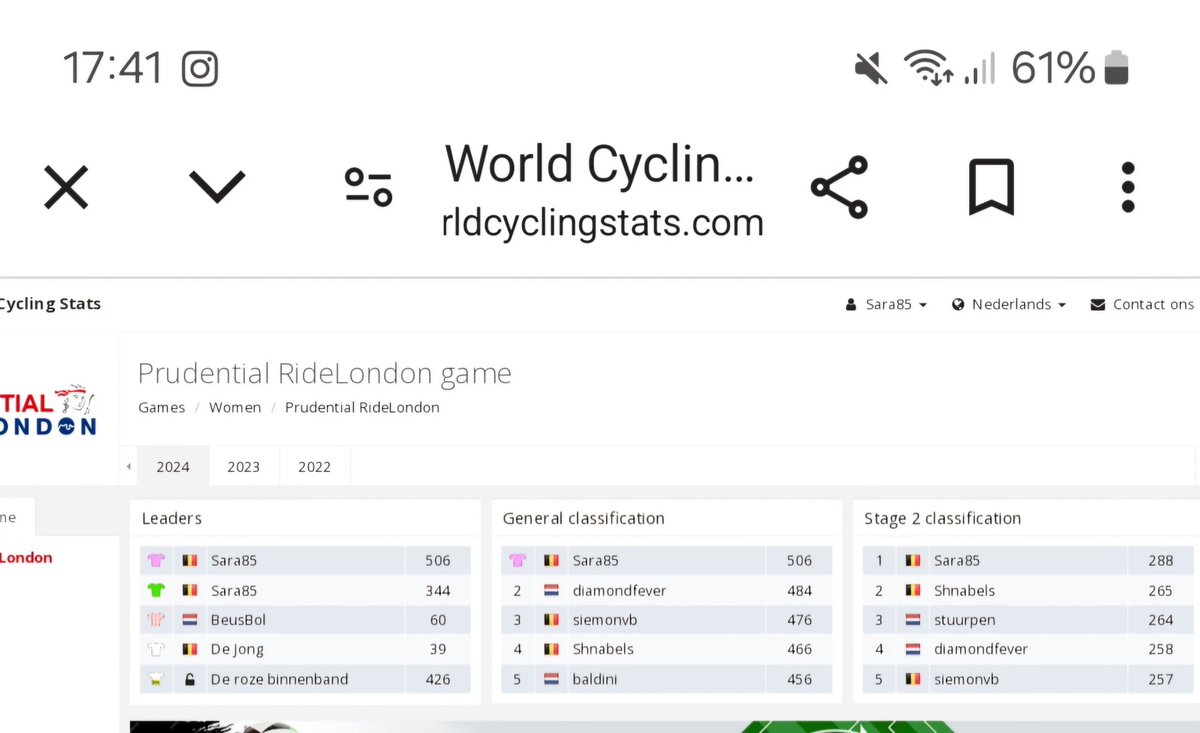This screenshot has height=733, width=1200.
Task: Click score 288 in Stage 2
Action: pos(1160,561)
